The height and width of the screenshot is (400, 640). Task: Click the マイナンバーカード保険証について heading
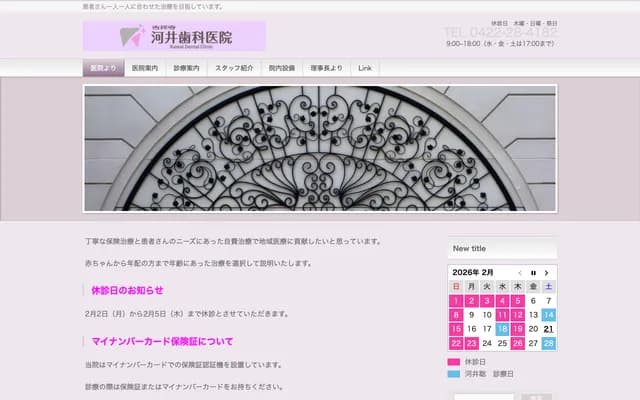point(162,342)
